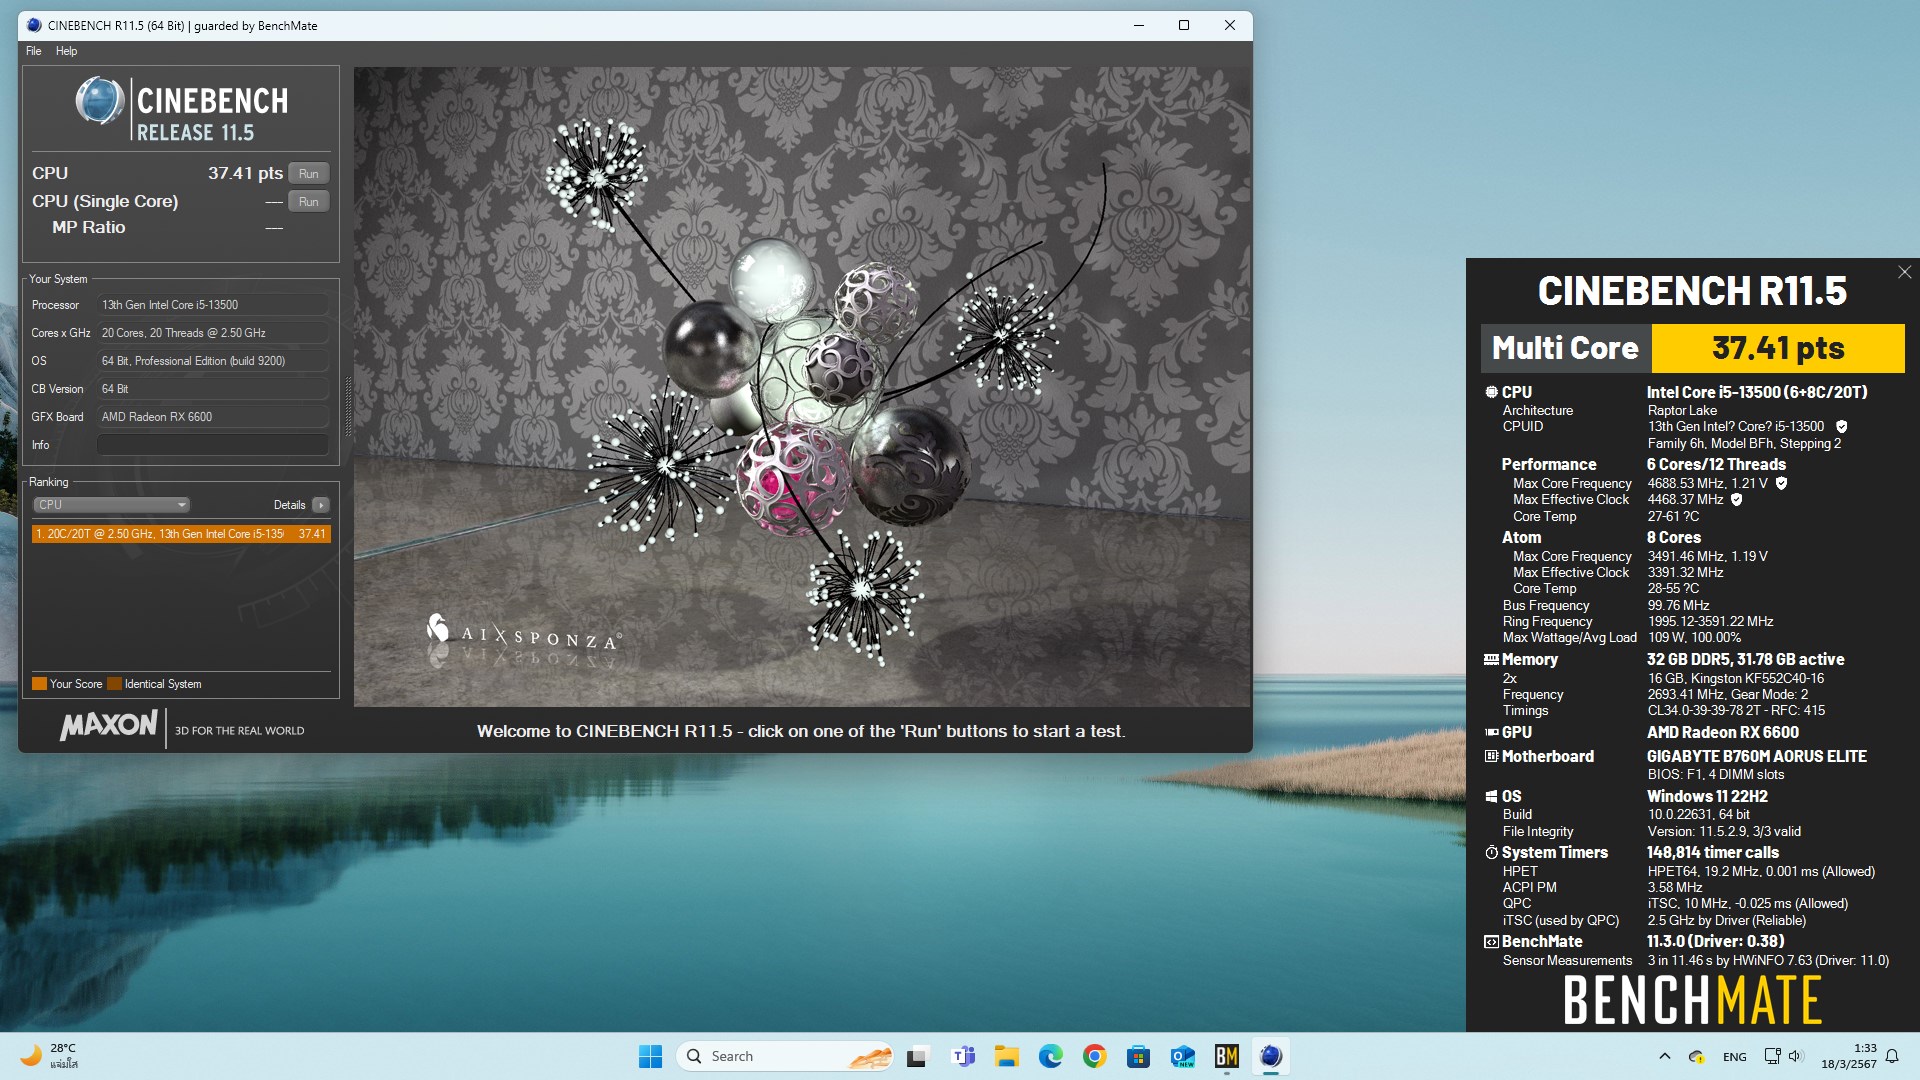Click the System Timers clock icon
The height and width of the screenshot is (1080, 1920).
tap(1491, 853)
